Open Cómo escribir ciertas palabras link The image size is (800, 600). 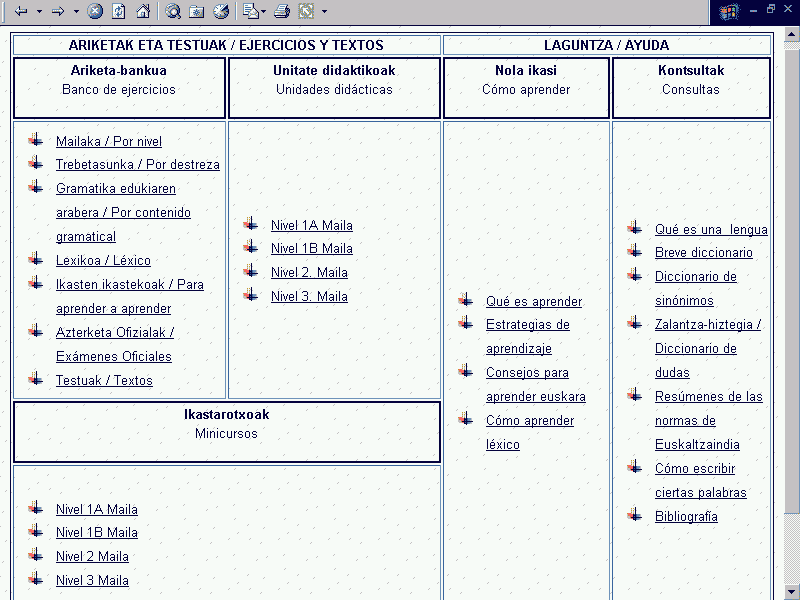point(701,481)
